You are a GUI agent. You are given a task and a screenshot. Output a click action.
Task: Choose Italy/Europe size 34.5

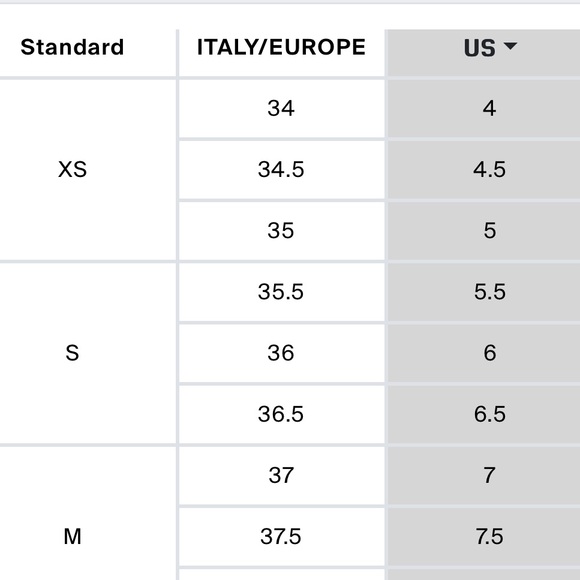(x=282, y=170)
